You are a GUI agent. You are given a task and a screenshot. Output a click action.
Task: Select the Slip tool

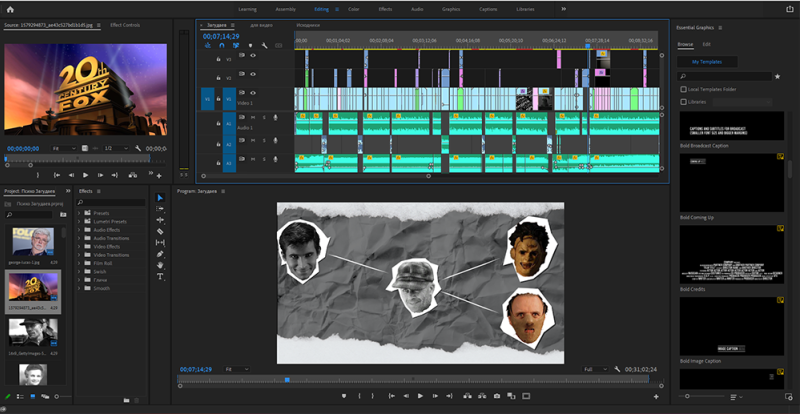pos(160,242)
